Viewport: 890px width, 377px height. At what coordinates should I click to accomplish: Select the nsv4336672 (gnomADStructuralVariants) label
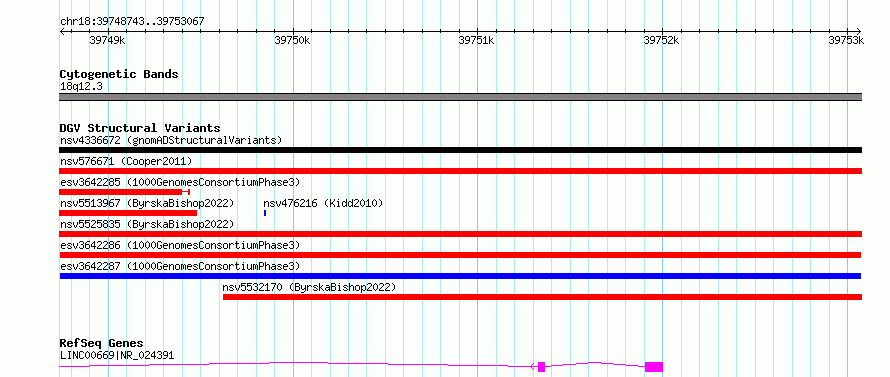(x=171, y=140)
